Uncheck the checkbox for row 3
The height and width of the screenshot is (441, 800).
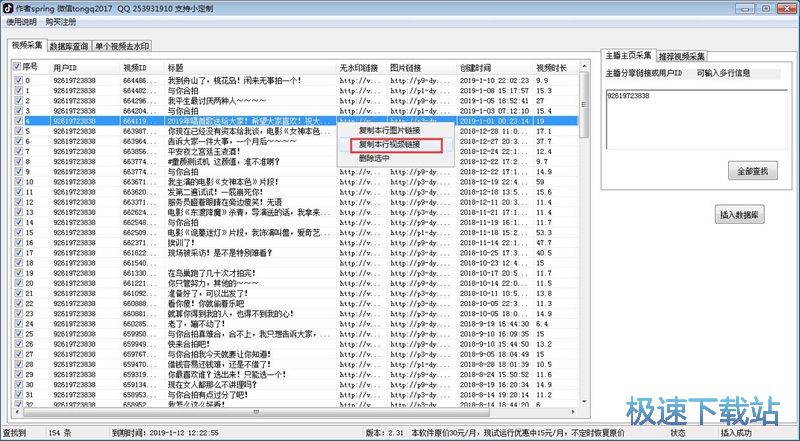[x=19, y=111]
